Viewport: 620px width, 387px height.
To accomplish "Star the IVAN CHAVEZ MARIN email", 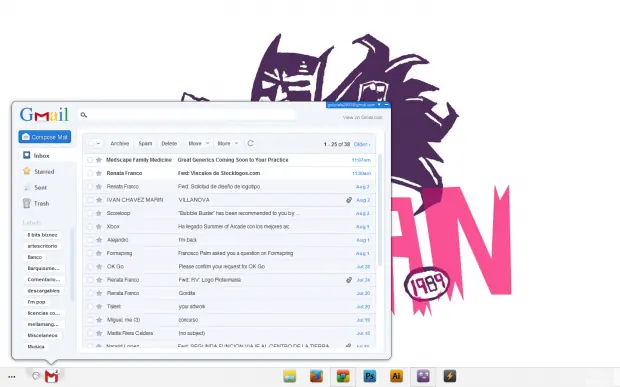I will pyautogui.click(x=99, y=200).
